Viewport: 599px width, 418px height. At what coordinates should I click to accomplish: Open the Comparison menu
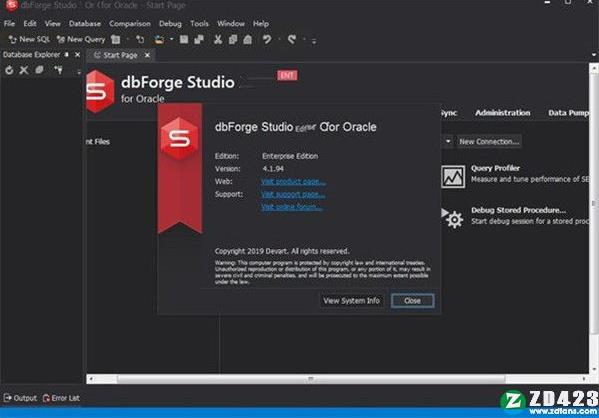click(130, 24)
